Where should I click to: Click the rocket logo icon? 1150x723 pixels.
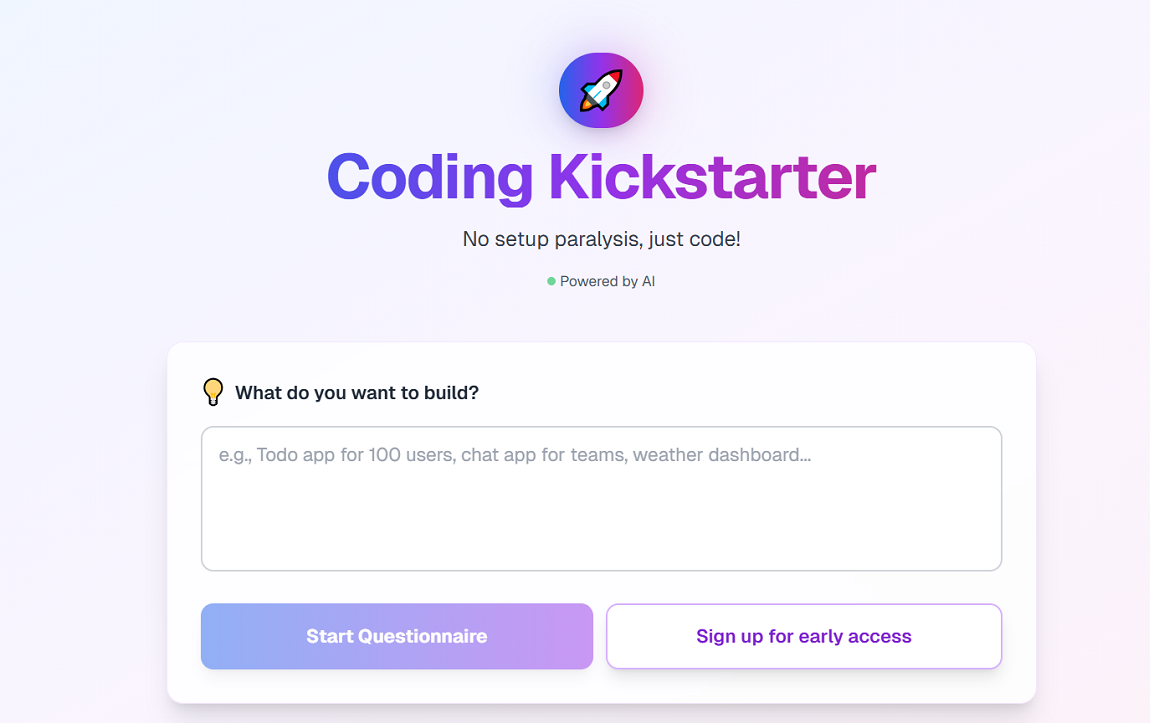601,90
